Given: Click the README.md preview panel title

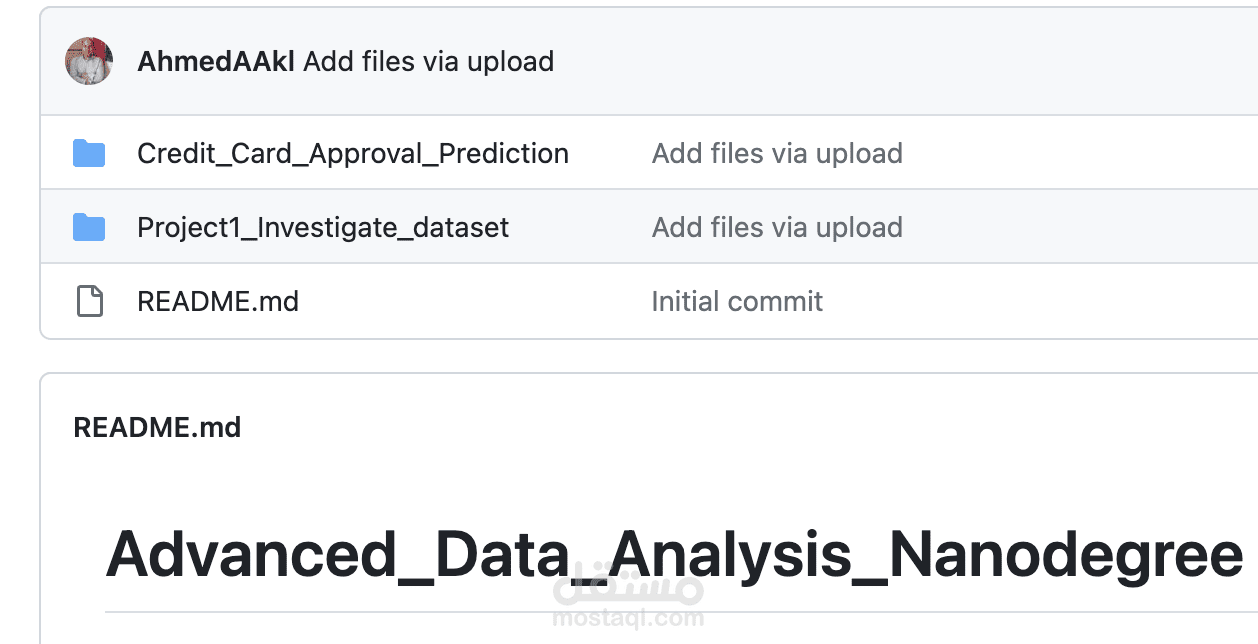Looking at the screenshot, I should click(157, 428).
